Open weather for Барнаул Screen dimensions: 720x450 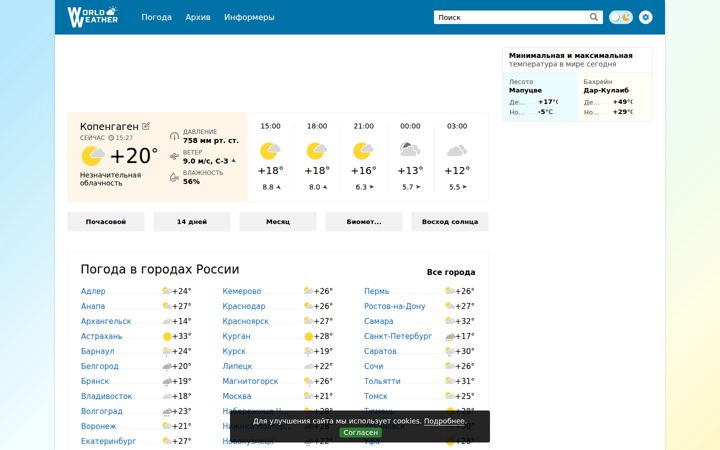[98, 351]
